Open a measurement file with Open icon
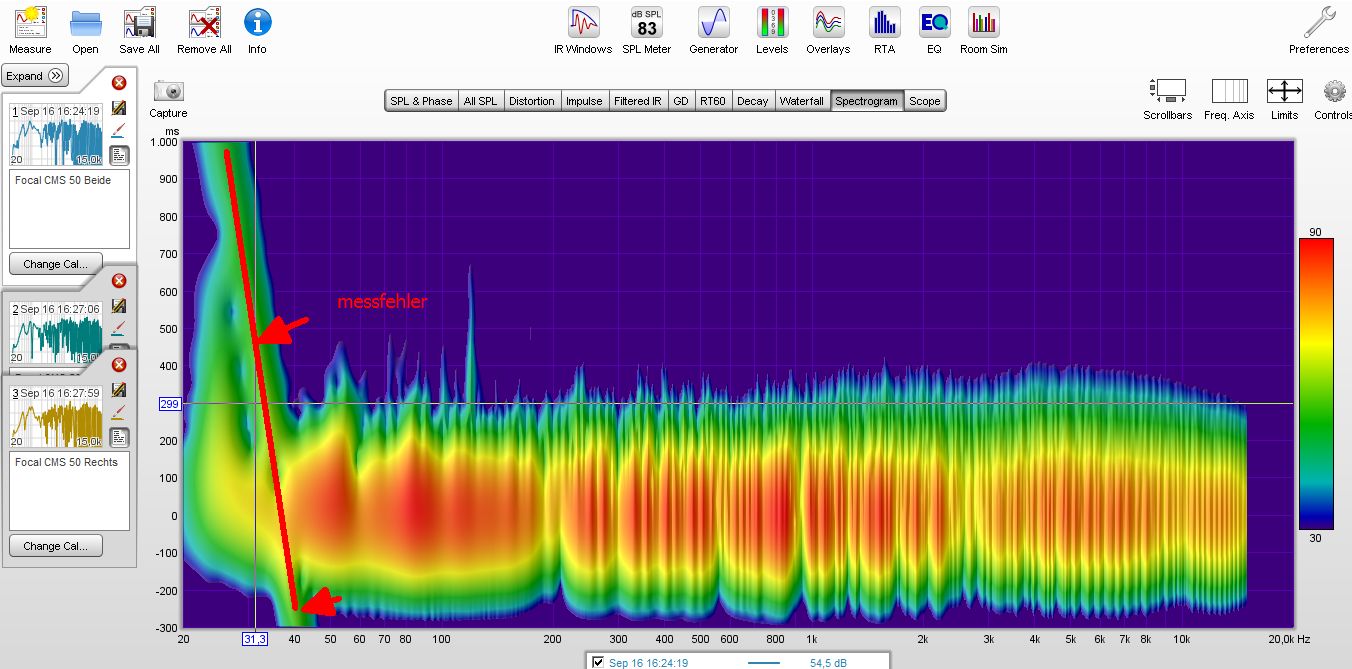The width and height of the screenshot is (1352, 669). (86, 22)
